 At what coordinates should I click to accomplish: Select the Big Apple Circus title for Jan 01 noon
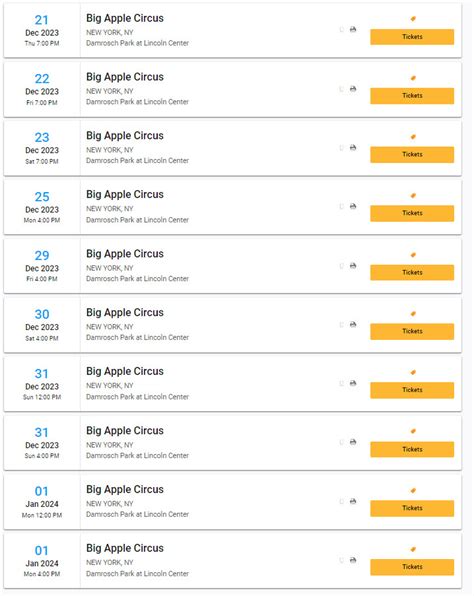[125, 490]
